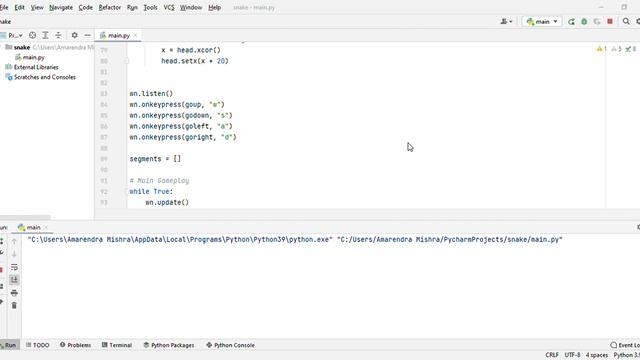
Task: Select External Libraries tree node
Action: pos(32,67)
